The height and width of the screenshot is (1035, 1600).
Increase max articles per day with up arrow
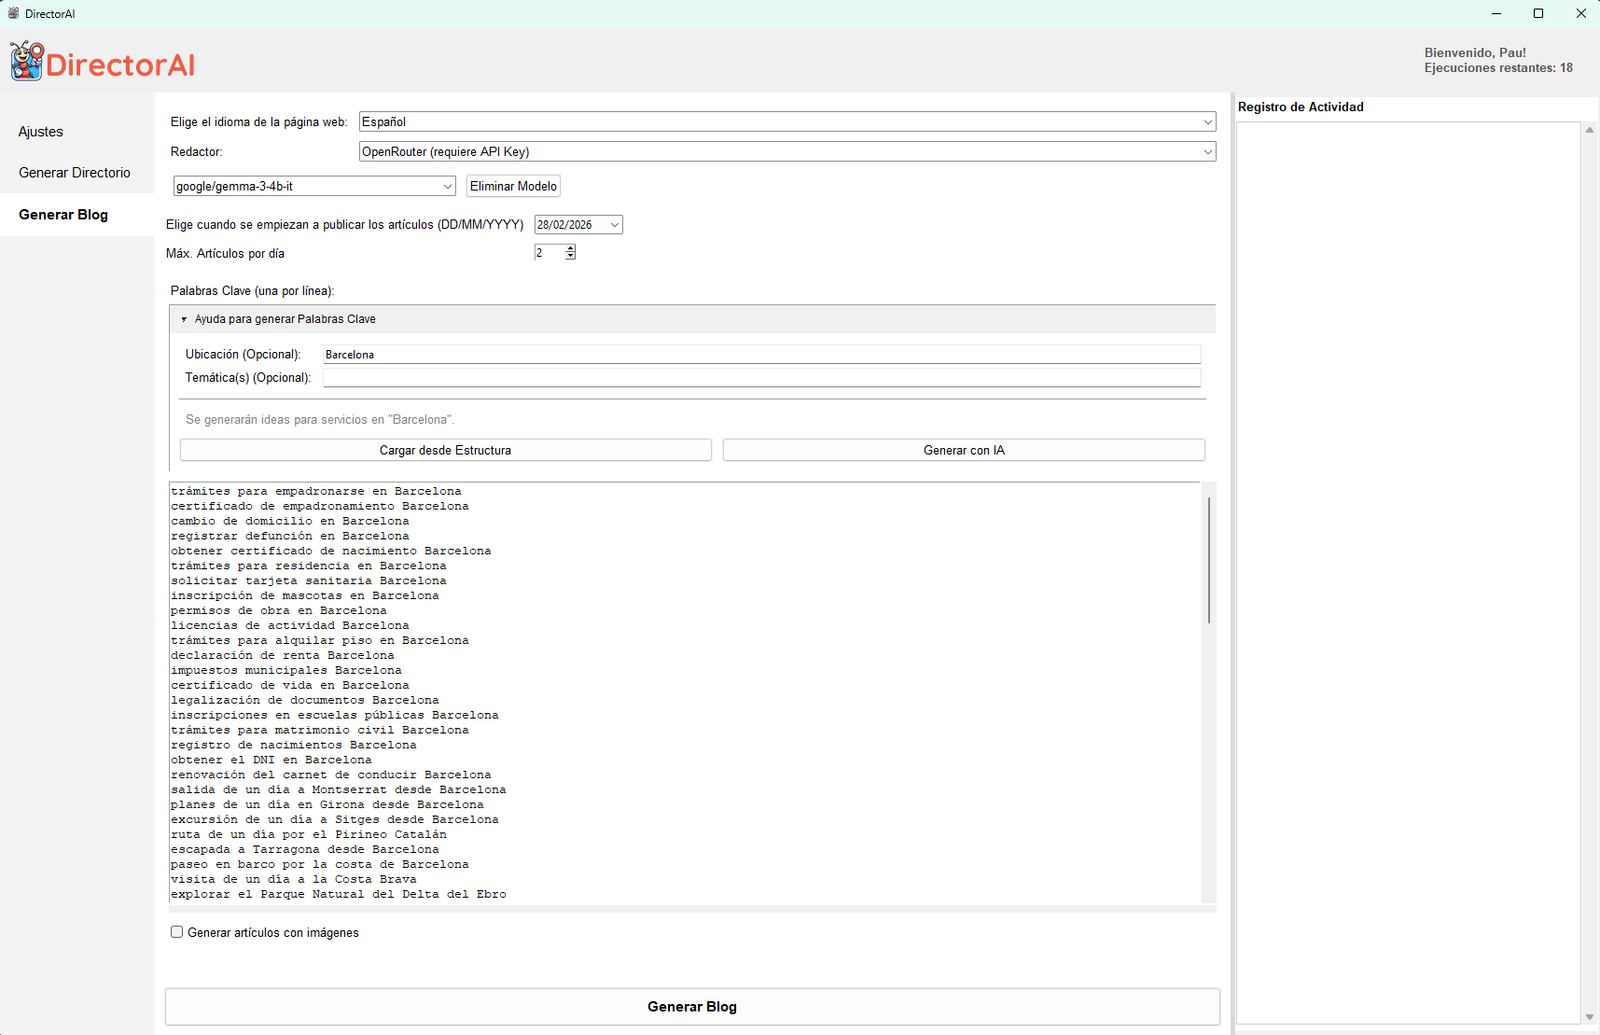tap(570, 249)
